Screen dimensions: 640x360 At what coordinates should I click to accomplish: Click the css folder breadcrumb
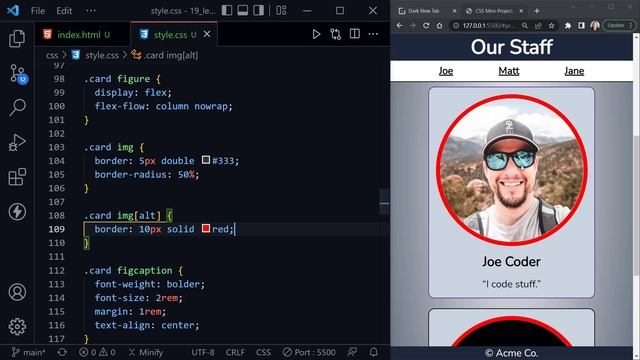point(52,55)
